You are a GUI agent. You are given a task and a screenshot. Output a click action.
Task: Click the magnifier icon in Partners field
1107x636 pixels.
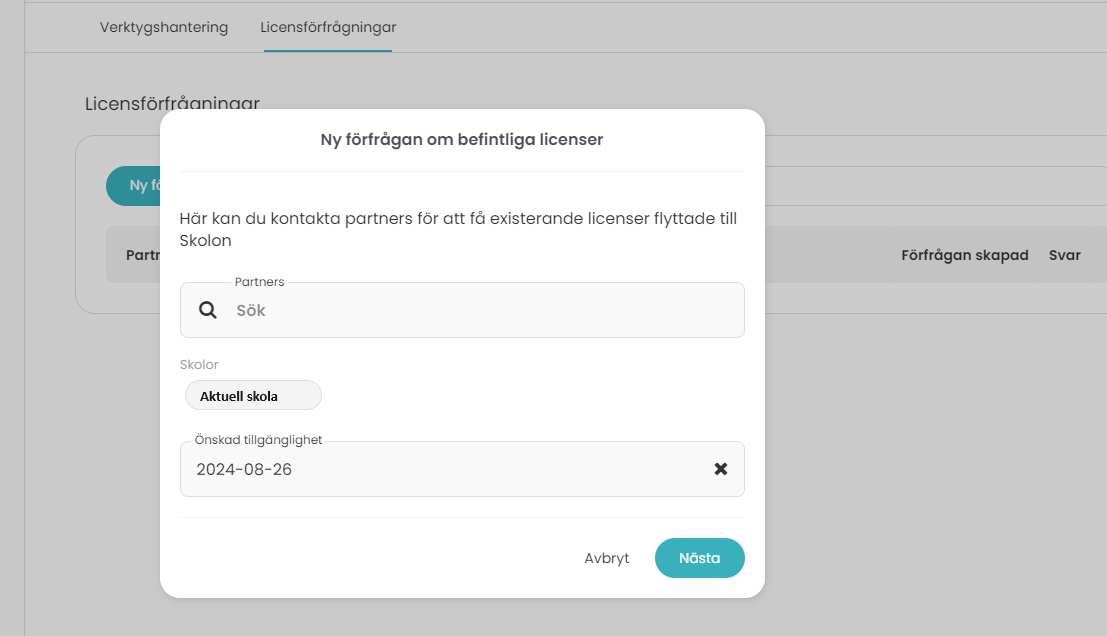pyautogui.click(x=208, y=310)
